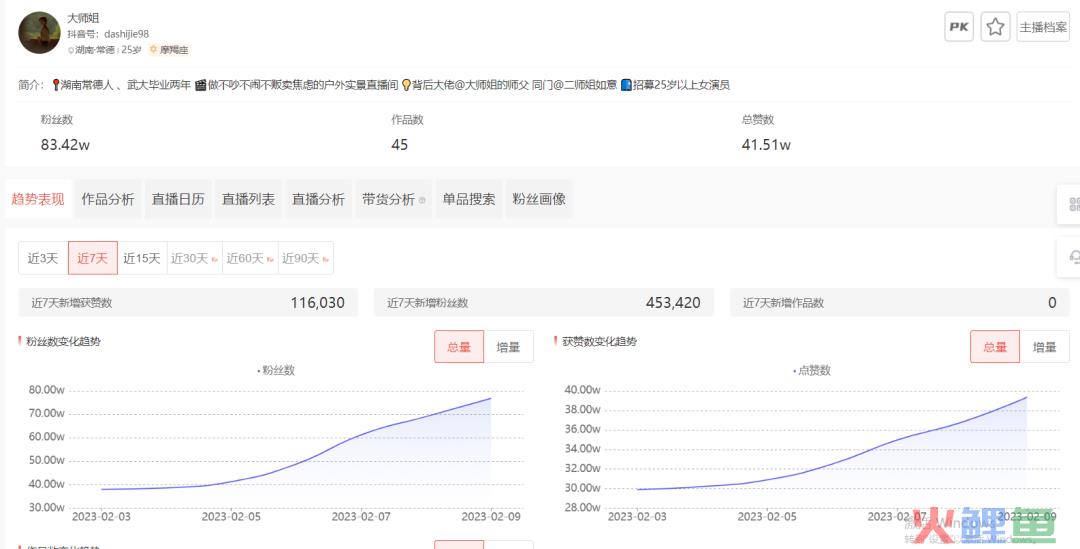Viewport: 1080px width, 549px height.
Task: Select 近90天 time range
Action: 306,258
